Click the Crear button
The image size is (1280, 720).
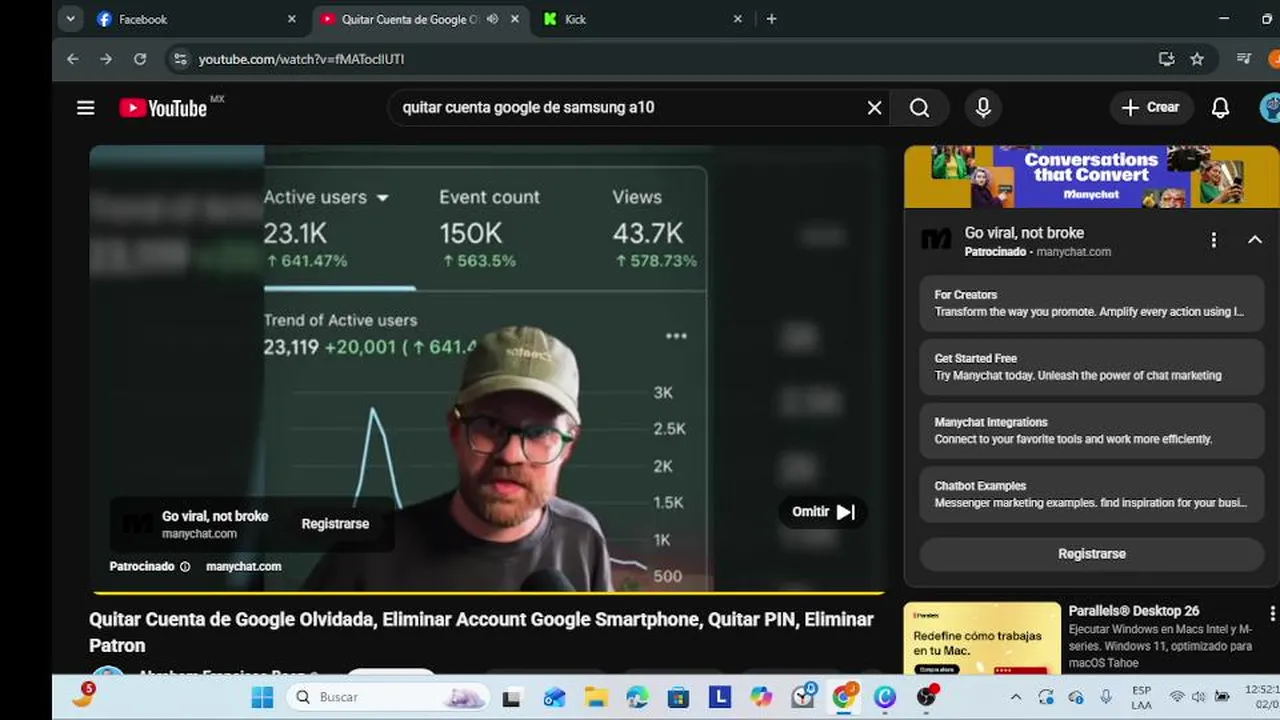1151,107
